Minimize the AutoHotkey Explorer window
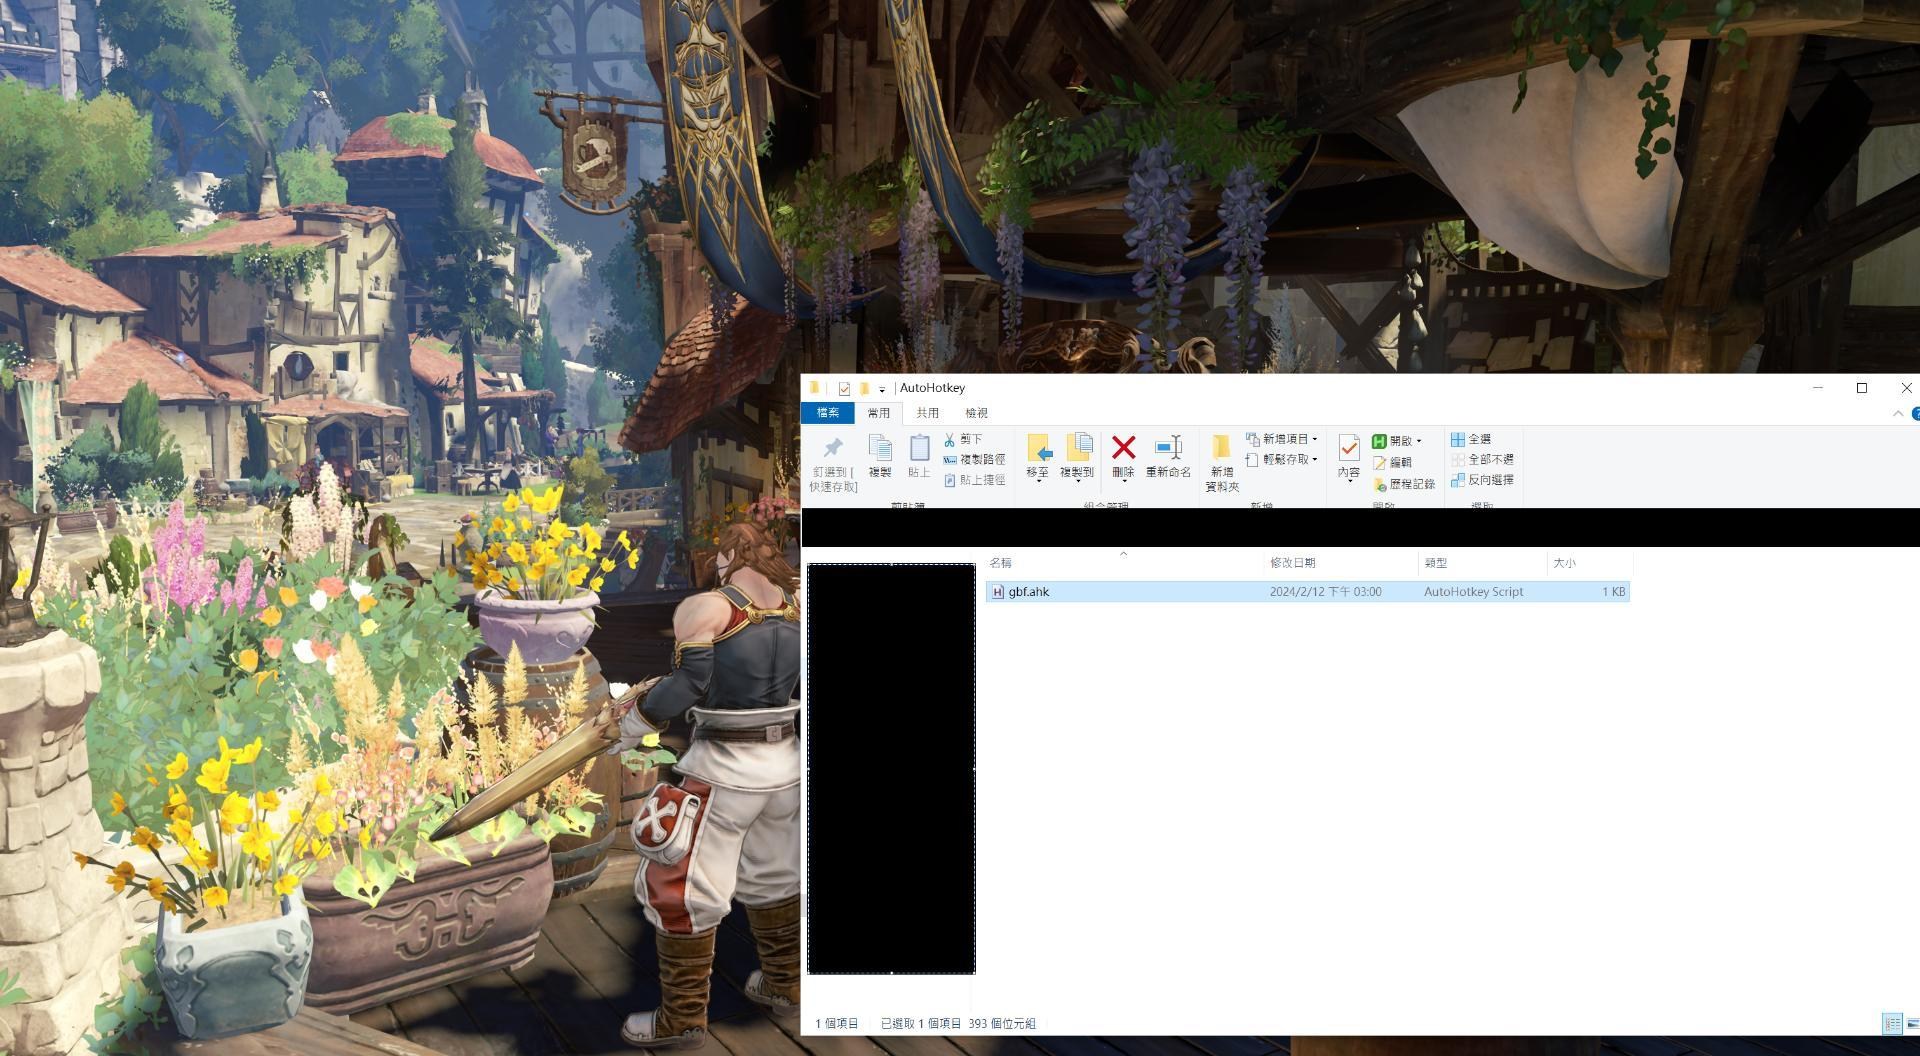The height and width of the screenshot is (1056, 1920). [x=1818, y=388]
